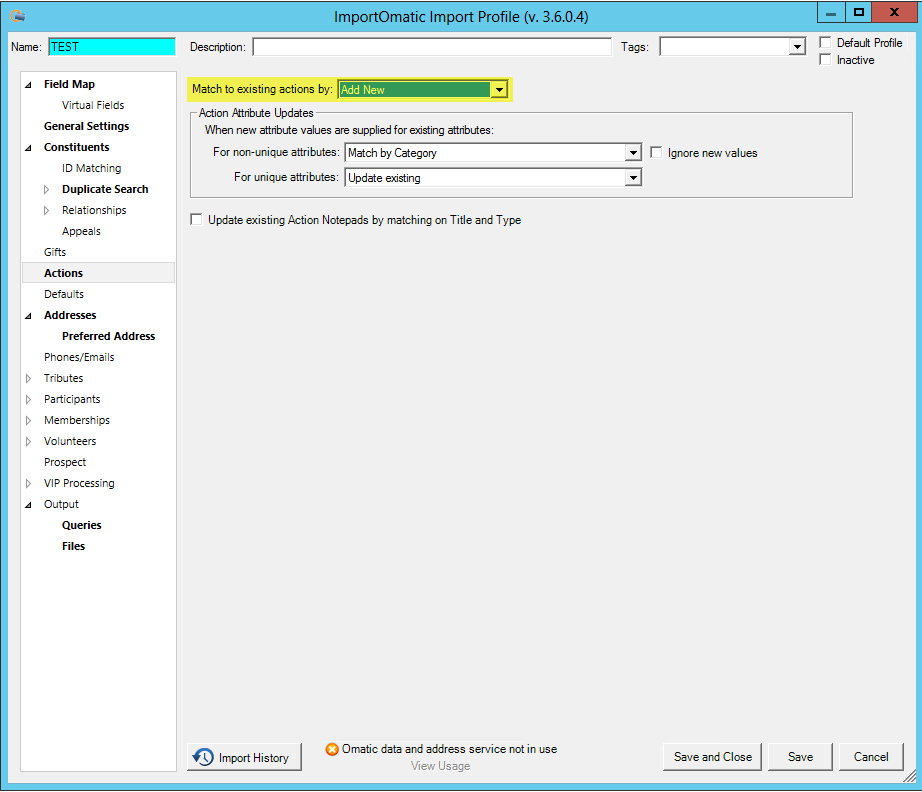922x792 pixels.
Task: Click the Description input field
Action: [x=432, y=46]
